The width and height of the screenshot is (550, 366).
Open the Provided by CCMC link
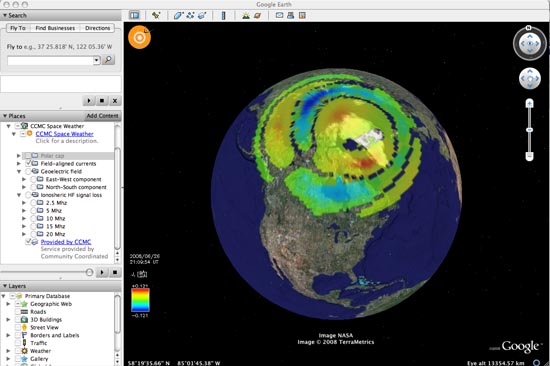tap(66, 242)
